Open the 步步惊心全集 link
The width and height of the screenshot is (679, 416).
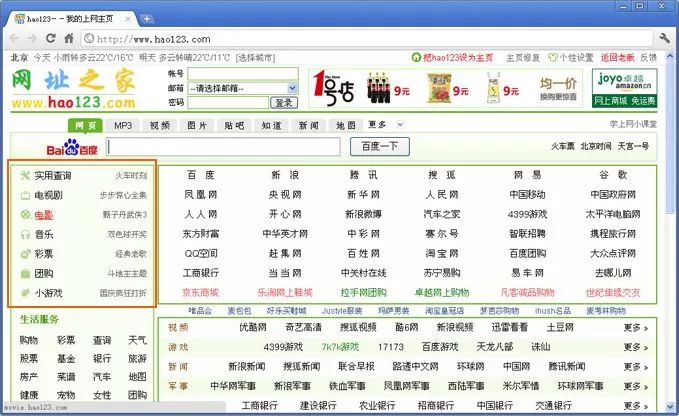click(123, 195)
